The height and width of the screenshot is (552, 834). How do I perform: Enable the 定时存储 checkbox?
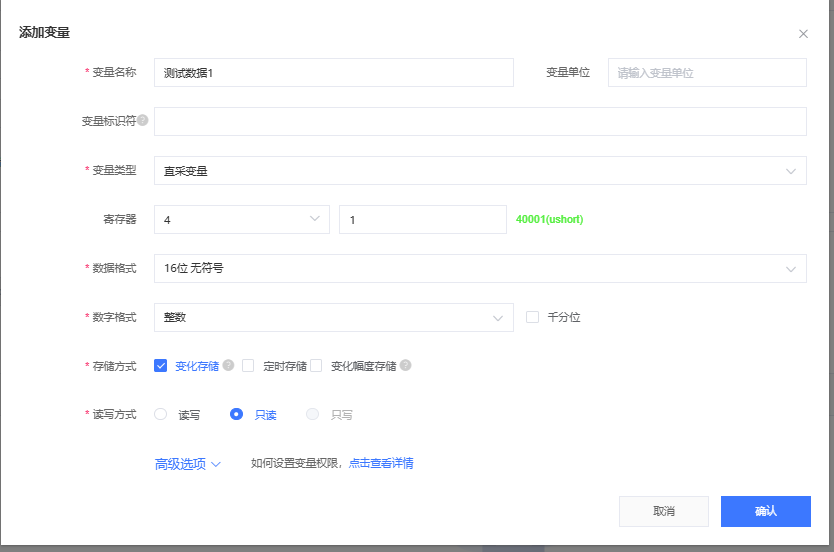[248, 366]
